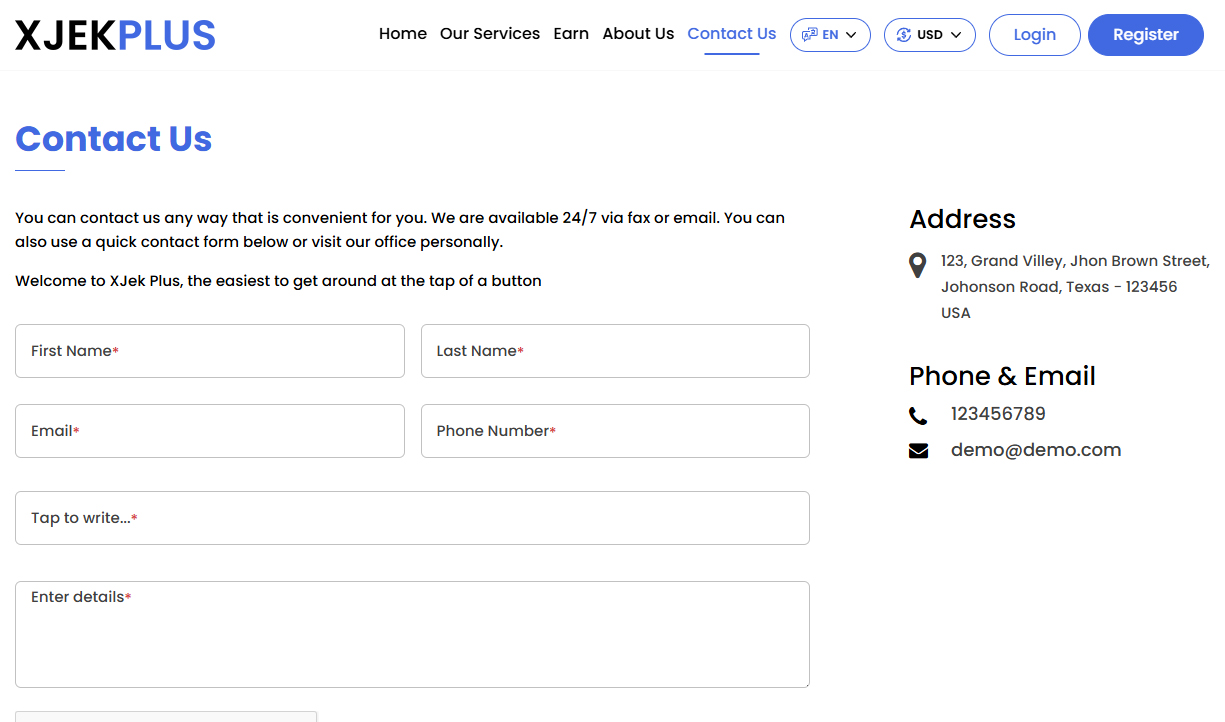Click the demo@demo.com email address
This screenshot has height=722, width=1225.
[x=1036, y=449]
